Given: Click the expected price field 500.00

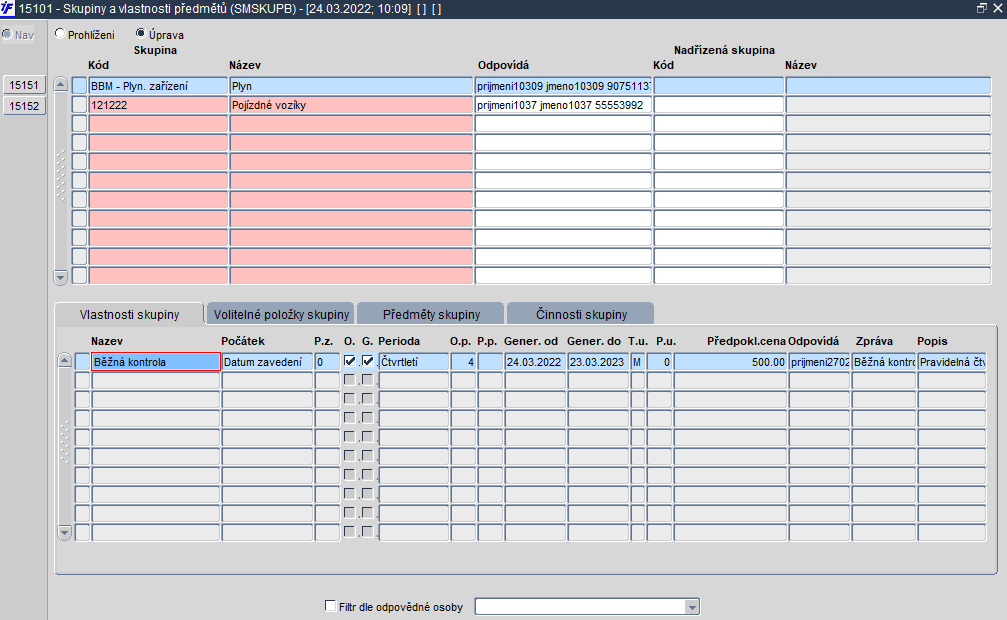Looking at the screenshot, I should click(x=730, y=362).
